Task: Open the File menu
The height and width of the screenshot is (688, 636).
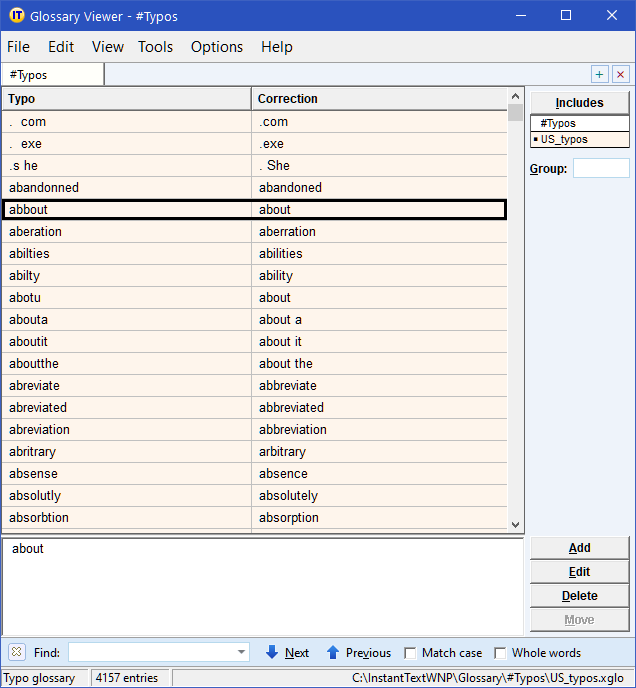Action: (18, 47)
